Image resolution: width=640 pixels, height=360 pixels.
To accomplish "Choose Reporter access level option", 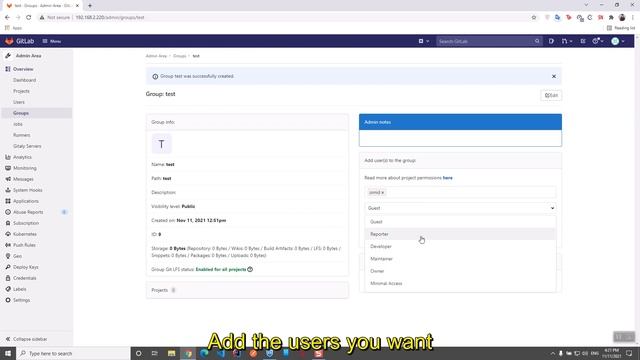I will click(x=460, y=234).
